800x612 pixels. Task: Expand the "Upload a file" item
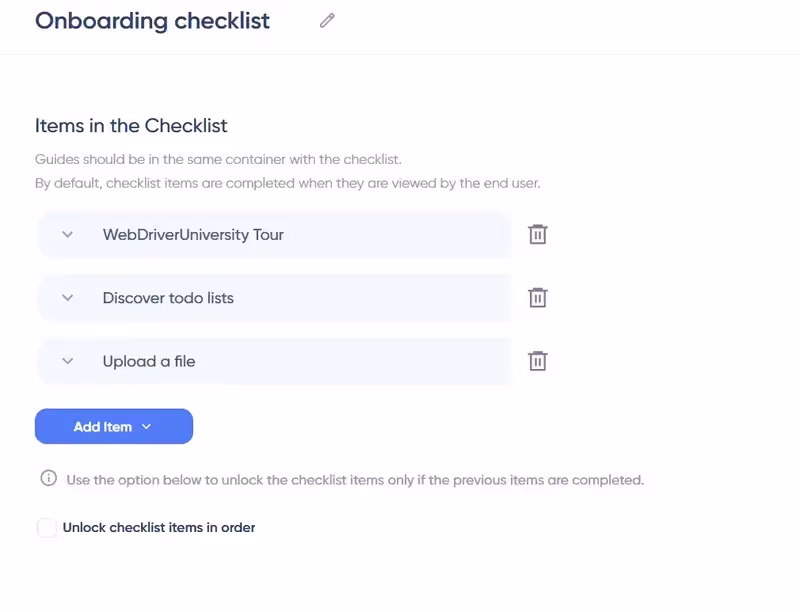[x=67, y=361]
